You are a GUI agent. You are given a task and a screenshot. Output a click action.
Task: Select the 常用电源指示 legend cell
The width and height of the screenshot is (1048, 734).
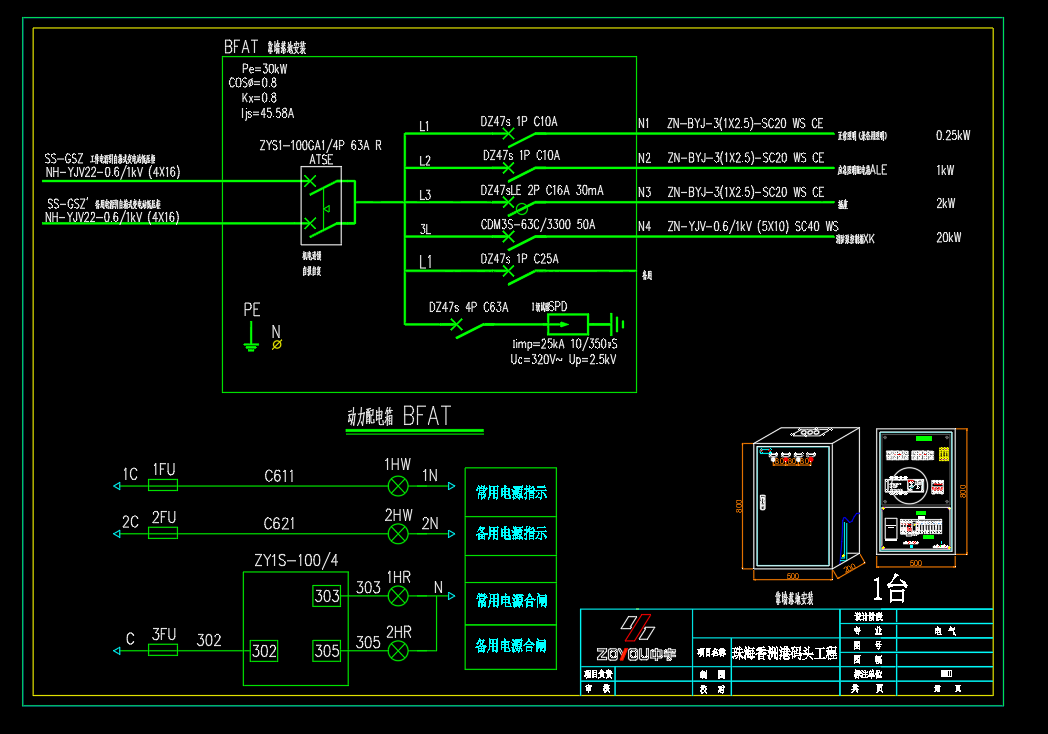tap(511, 493)
